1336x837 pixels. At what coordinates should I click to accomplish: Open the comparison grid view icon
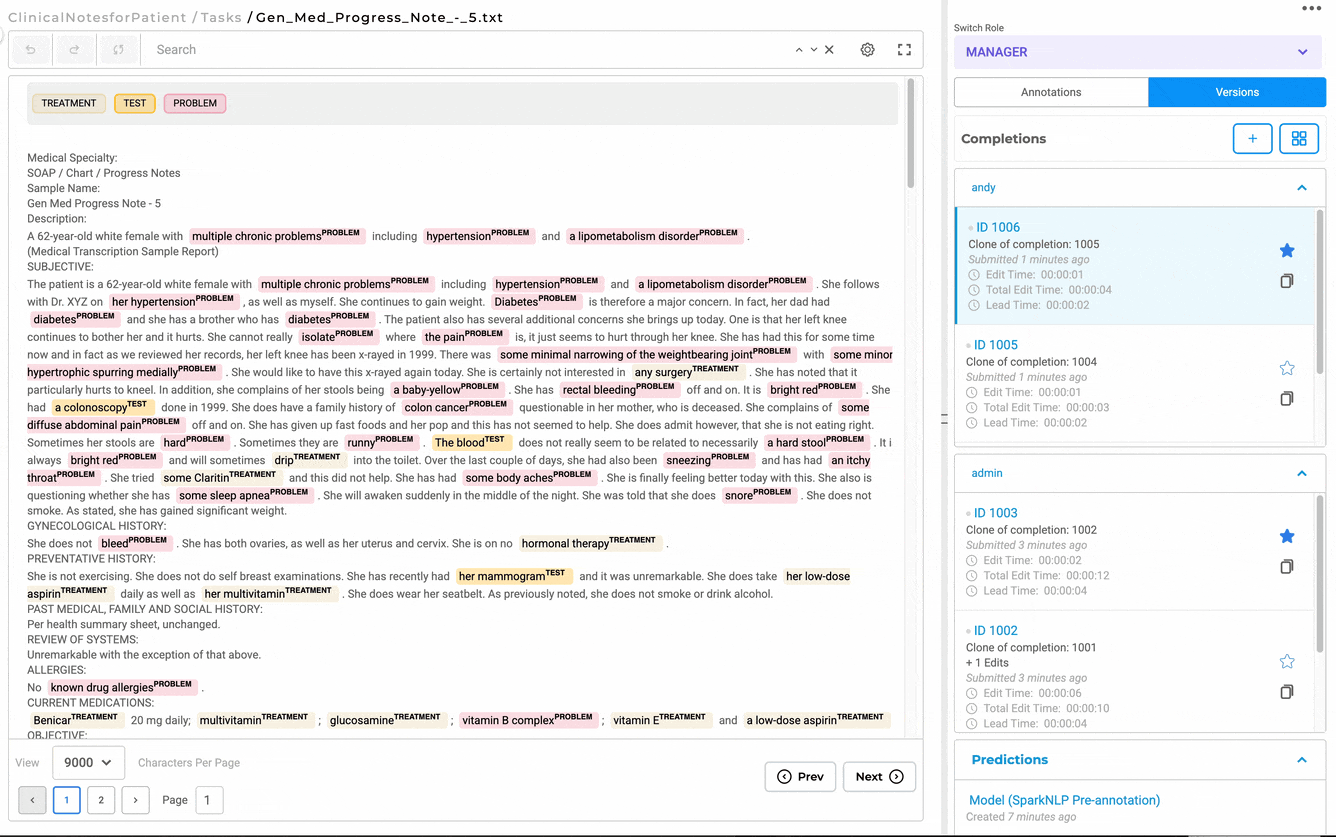coord(1298,139)
